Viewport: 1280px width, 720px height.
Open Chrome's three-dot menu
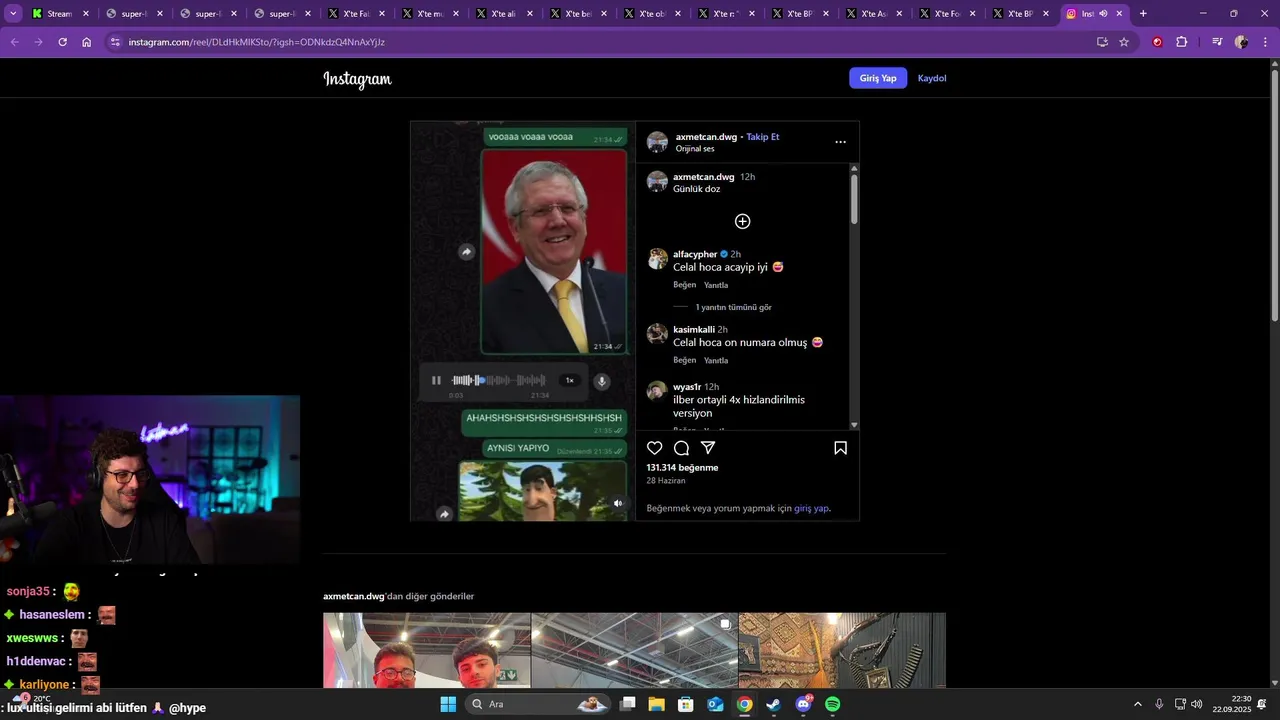click(1265, 42)
